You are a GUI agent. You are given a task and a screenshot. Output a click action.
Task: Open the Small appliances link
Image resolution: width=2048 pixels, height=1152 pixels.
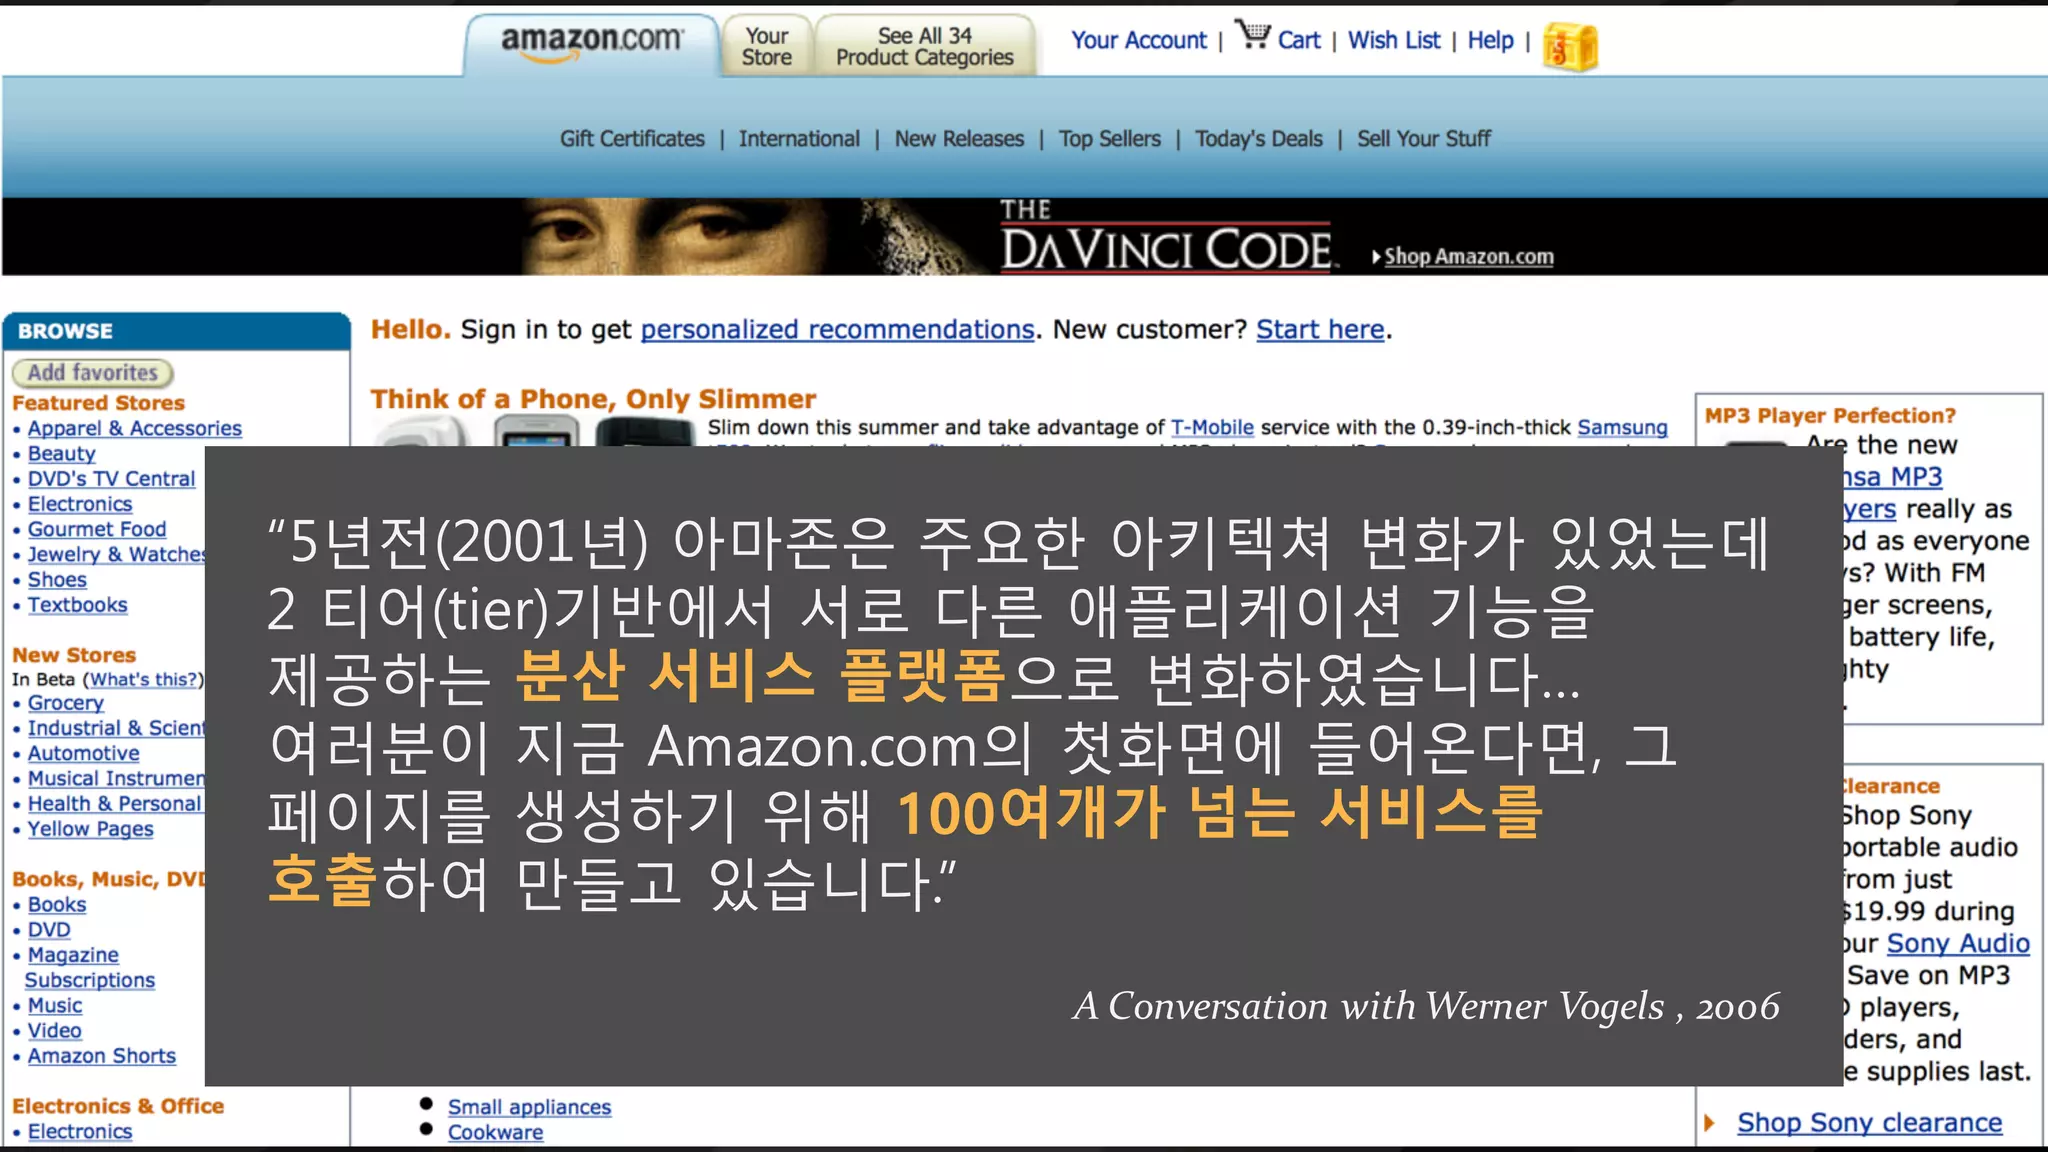529,1107
